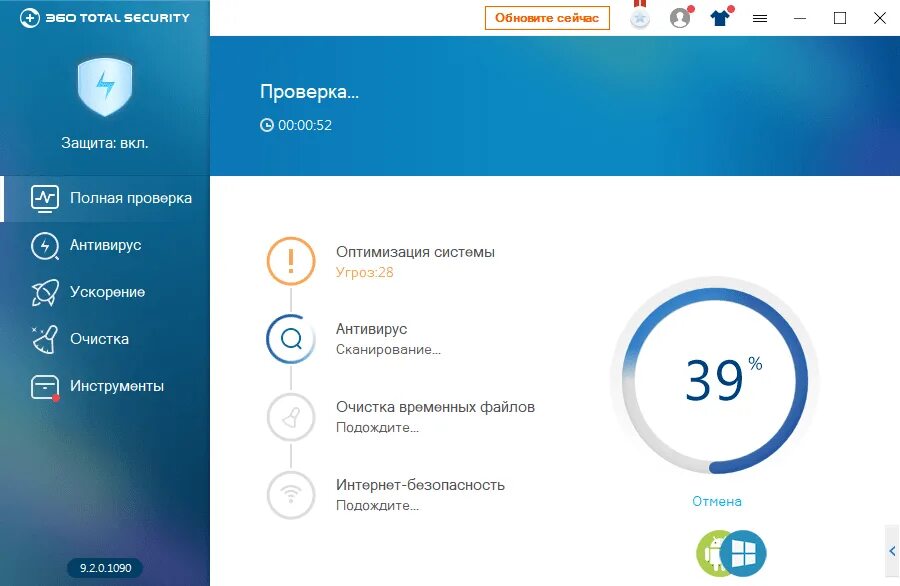Open Полная проверка section

(x=106, y=199)
